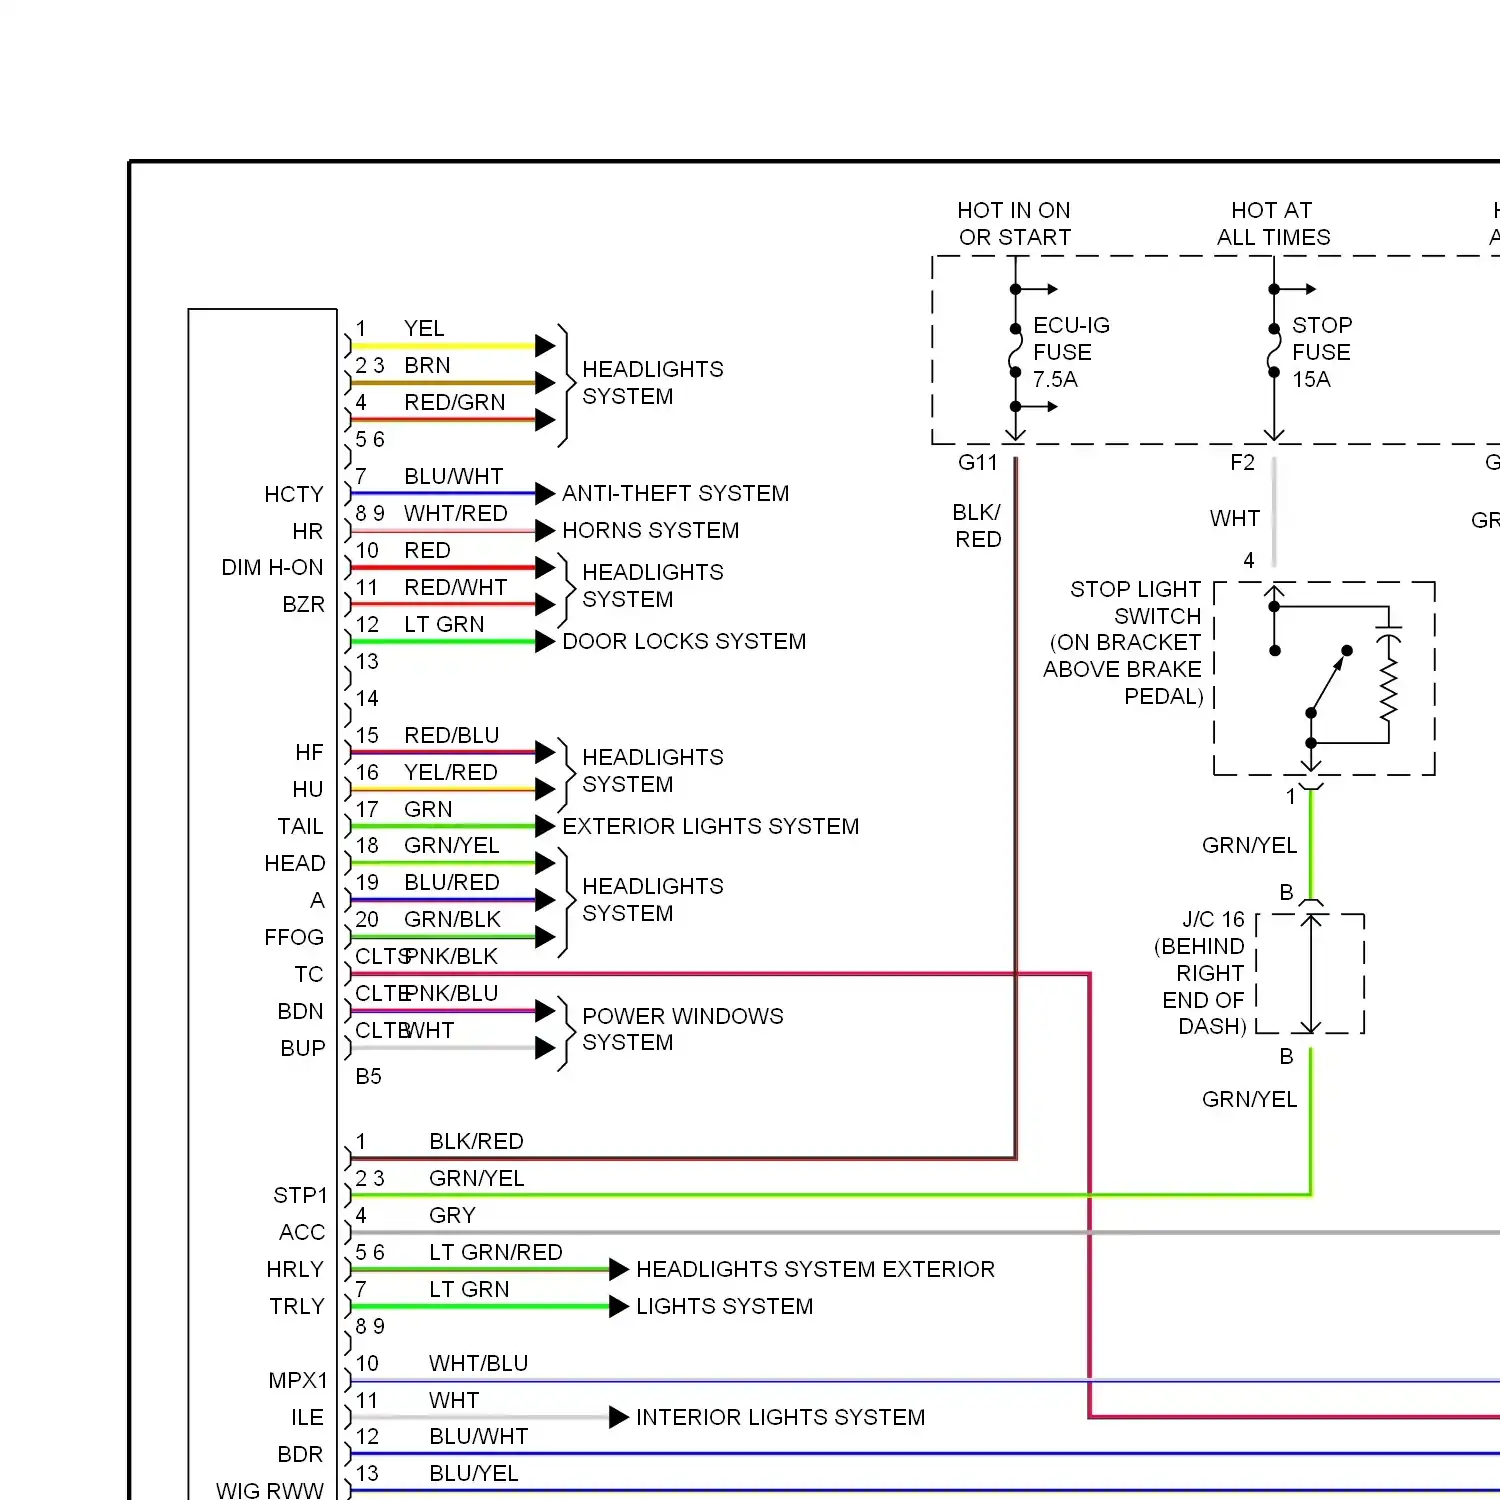Click the "PNK/BLK" wire label
This screenshot has width=1500, height=1500.
(452, 957)
